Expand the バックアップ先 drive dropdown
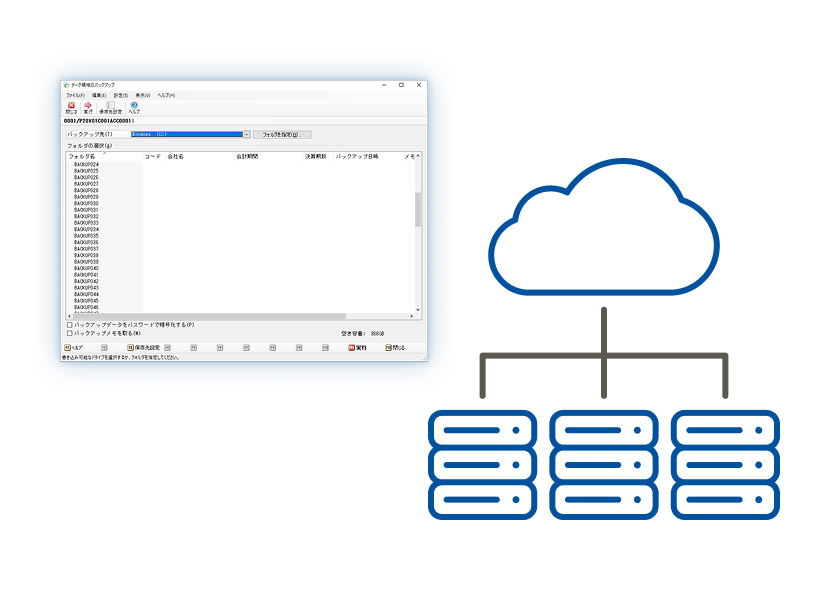Screen dimensions: 840x600 [x=246, y=134]
